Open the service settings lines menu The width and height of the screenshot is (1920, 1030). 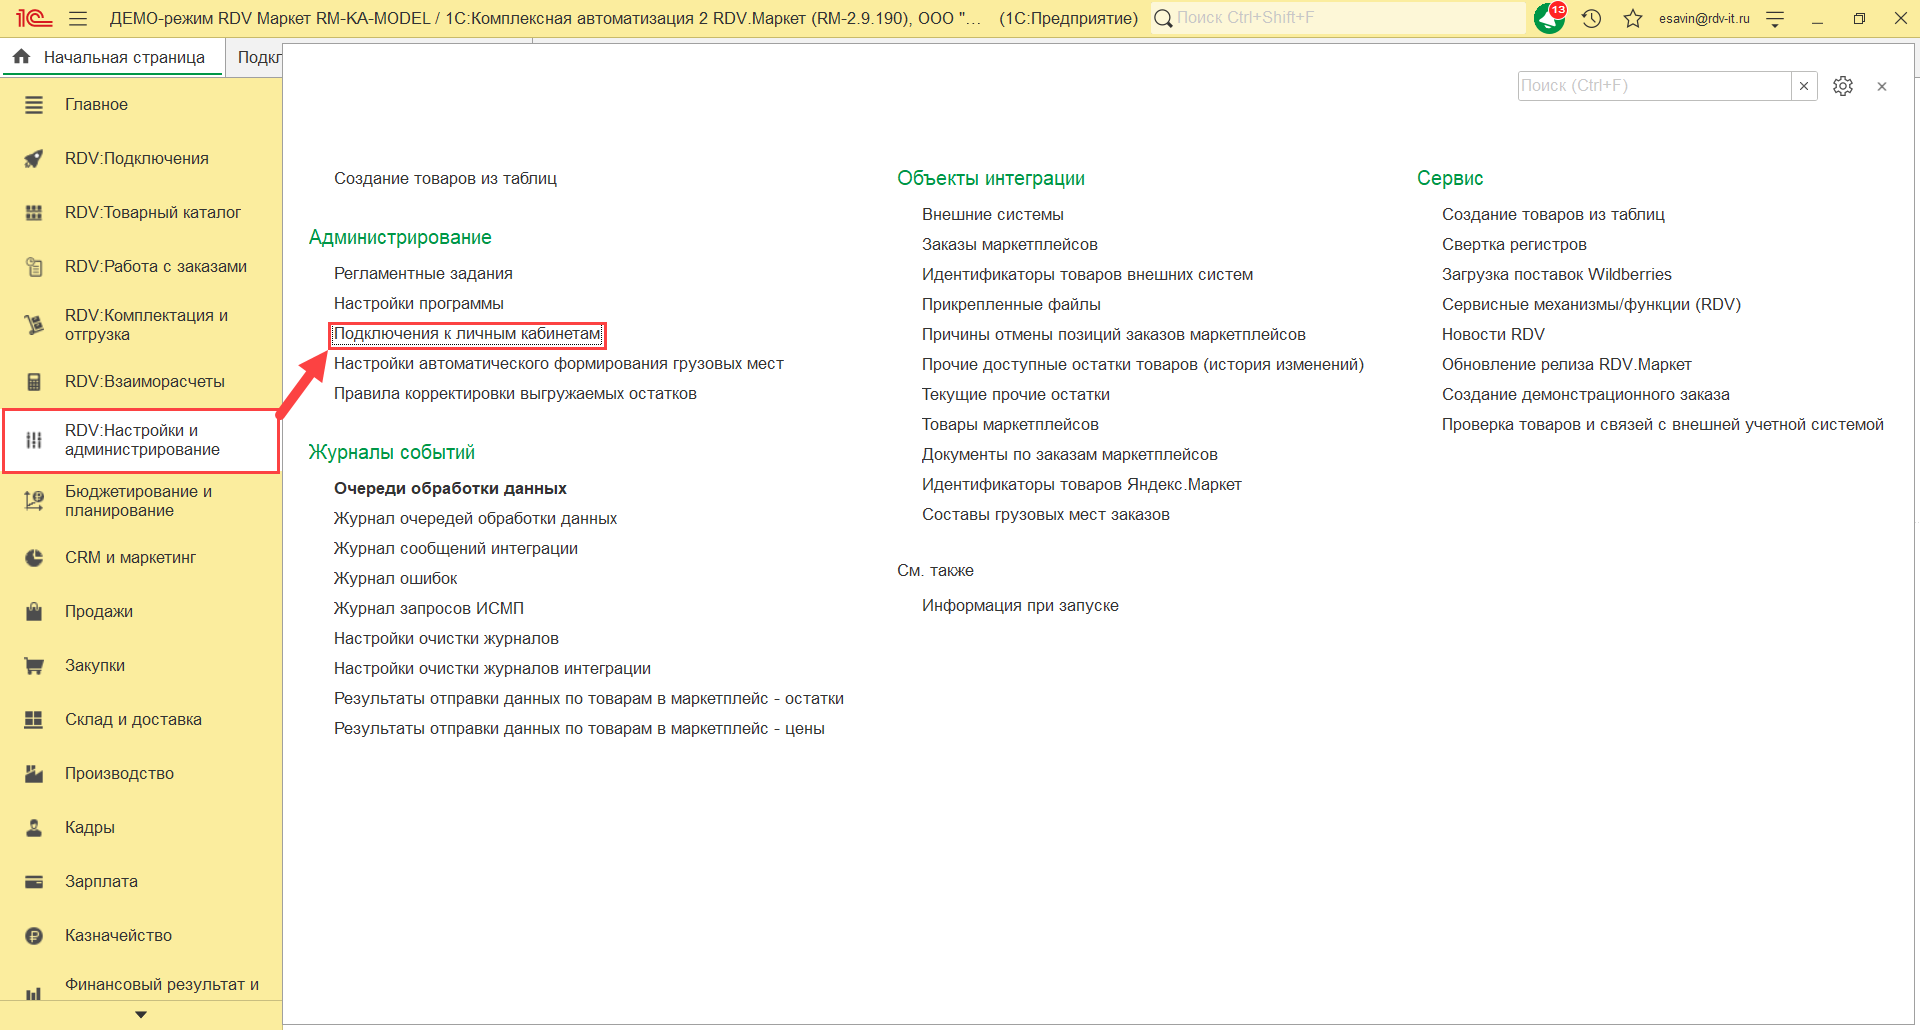point(1776,18)
